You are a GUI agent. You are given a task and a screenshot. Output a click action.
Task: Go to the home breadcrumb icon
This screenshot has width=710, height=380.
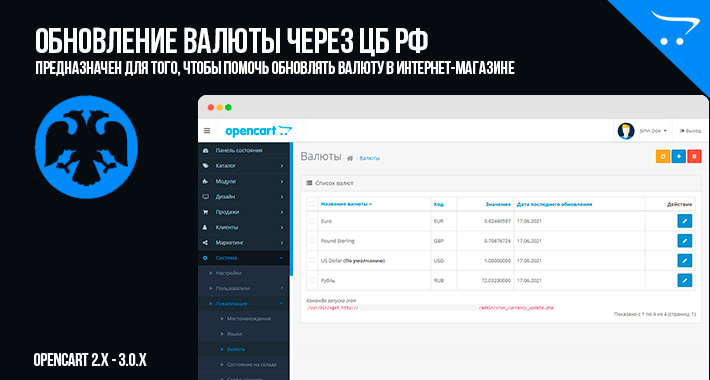(x=350, y=158)
